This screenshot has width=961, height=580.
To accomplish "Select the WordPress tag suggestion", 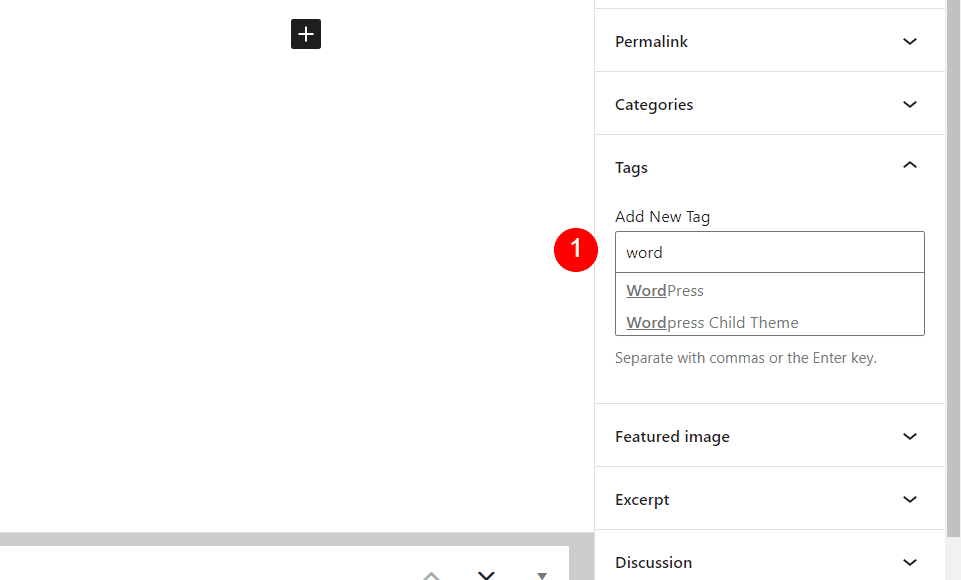I will [x=665, y=291].
